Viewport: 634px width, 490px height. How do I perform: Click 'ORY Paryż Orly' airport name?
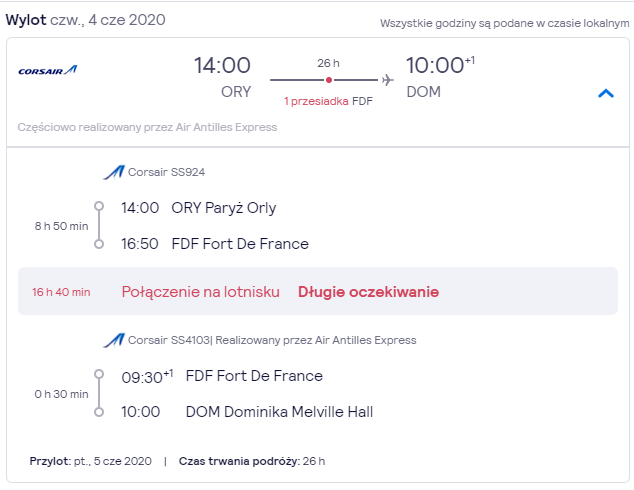coord(224,208)
